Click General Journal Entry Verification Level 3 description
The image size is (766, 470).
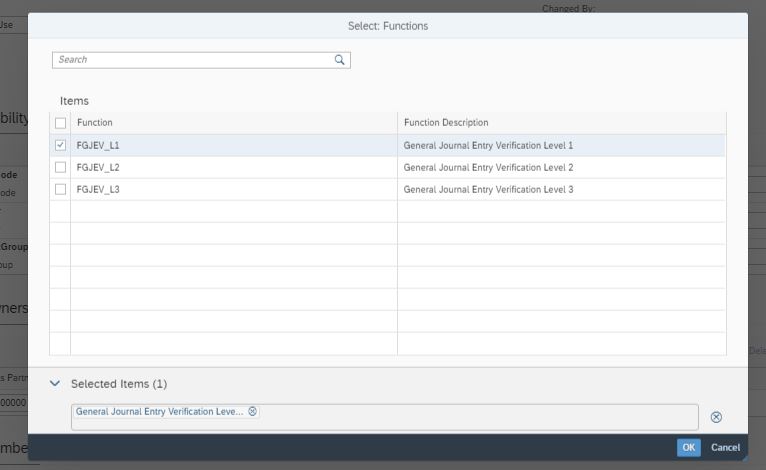pyautogui.click(x=488, y=189)
